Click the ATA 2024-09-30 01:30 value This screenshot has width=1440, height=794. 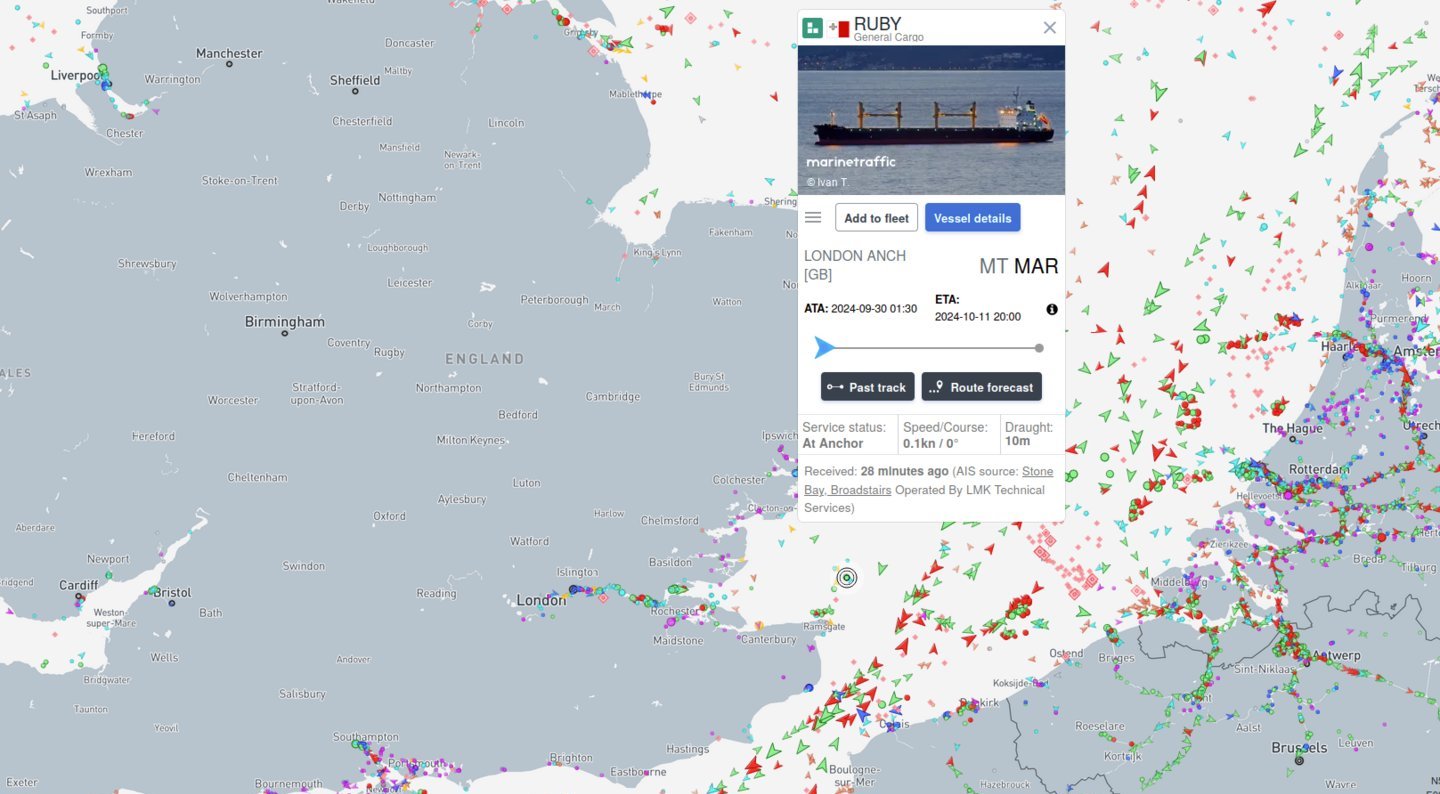click(x=873, y=309)
